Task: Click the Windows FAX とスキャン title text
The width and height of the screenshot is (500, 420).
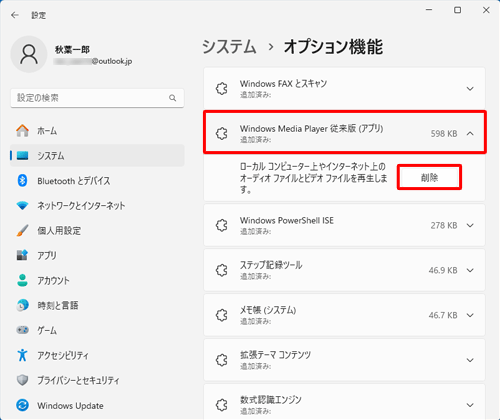Action: tap(283, 84)
